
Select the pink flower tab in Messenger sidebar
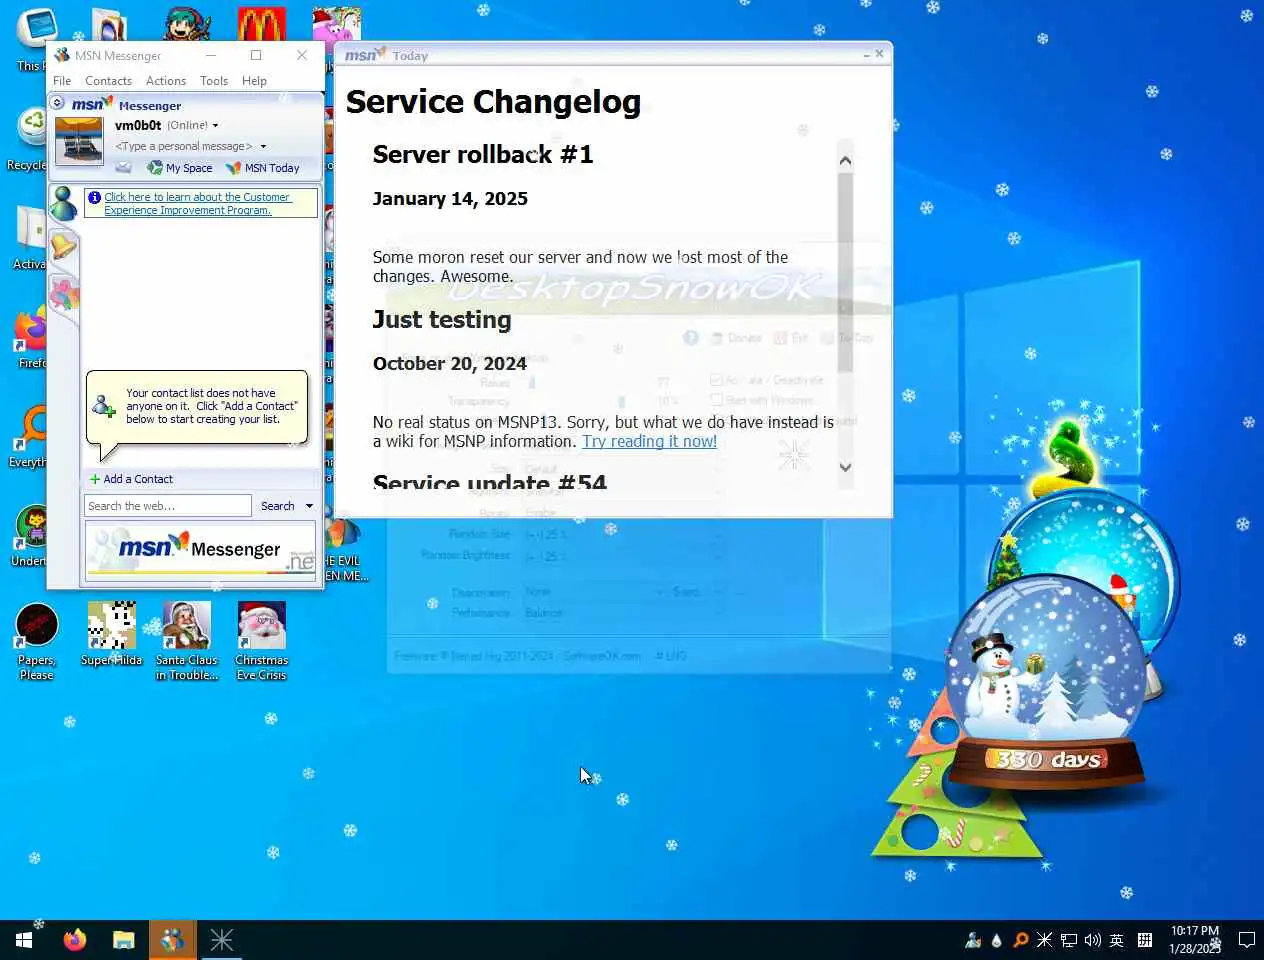(63, 294)
